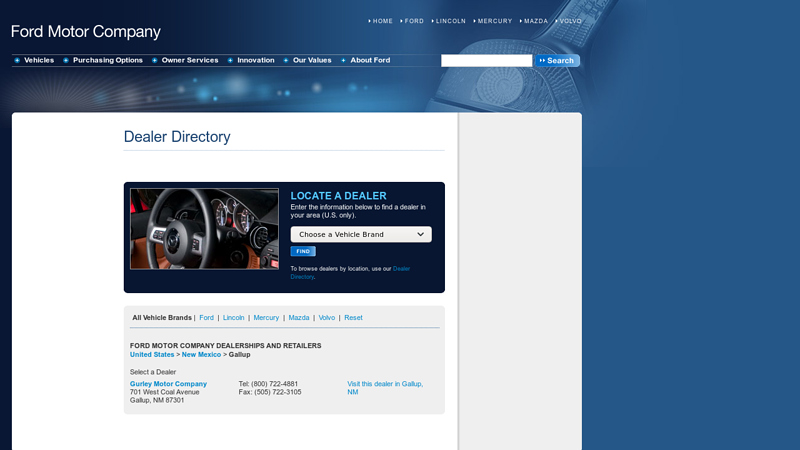
Task: Click the Volvo link in top navigation
Action: tap(570, 21)
